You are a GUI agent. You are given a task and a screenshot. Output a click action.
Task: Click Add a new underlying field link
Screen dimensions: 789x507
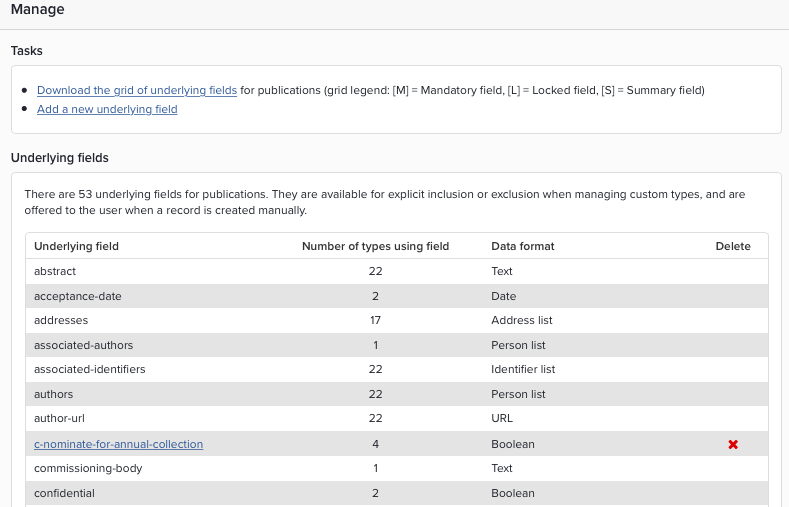[107, 109]
